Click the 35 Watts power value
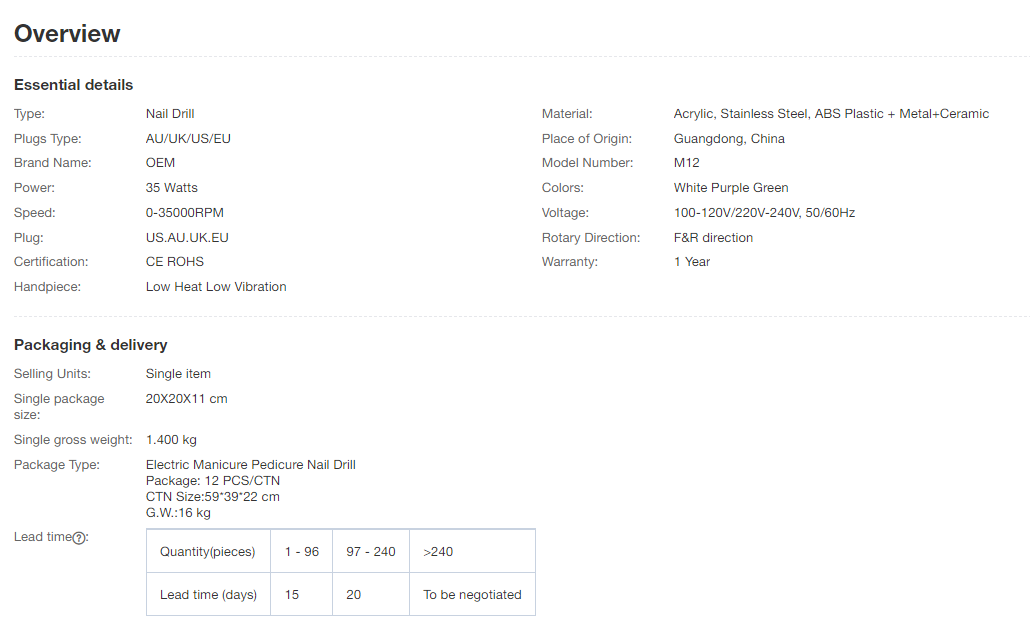The image size is (1030, 635). tap(172, 188)
